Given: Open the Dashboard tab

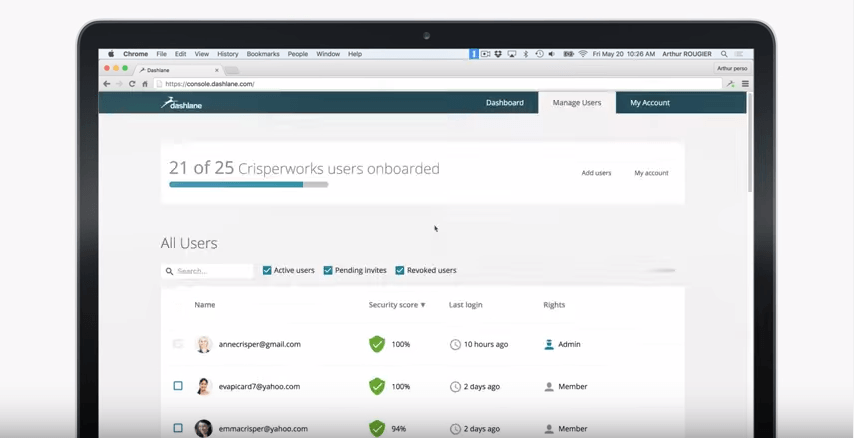Looking at the screenshot, I should (x=505, y=102).
